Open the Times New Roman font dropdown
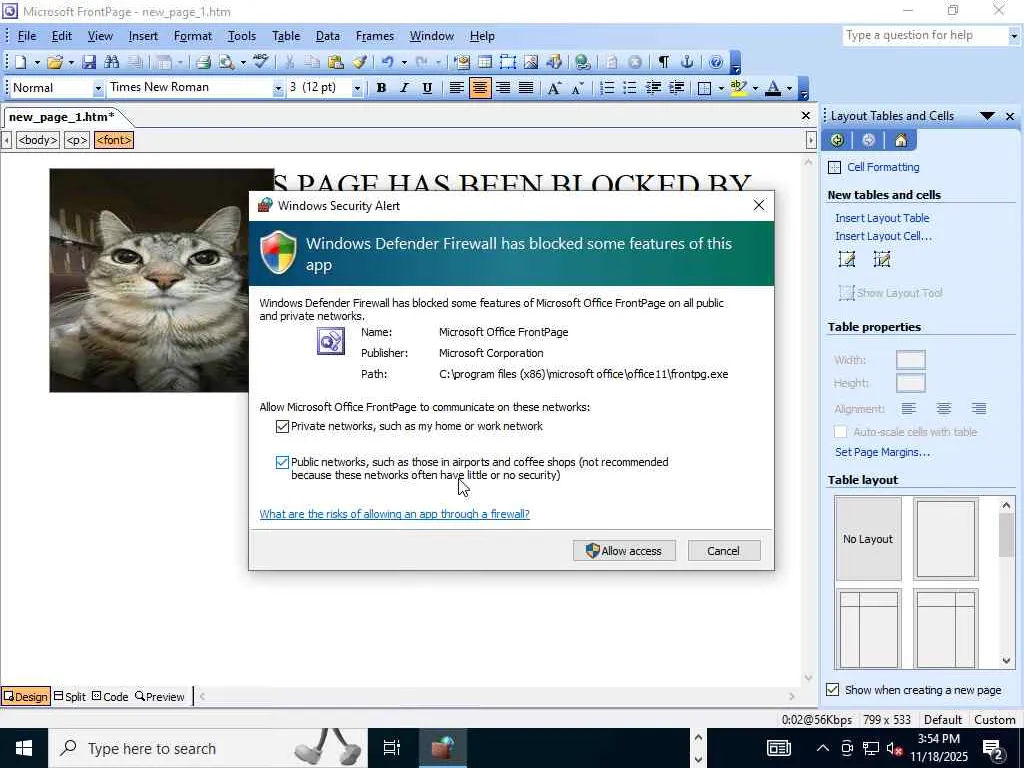 278,88
